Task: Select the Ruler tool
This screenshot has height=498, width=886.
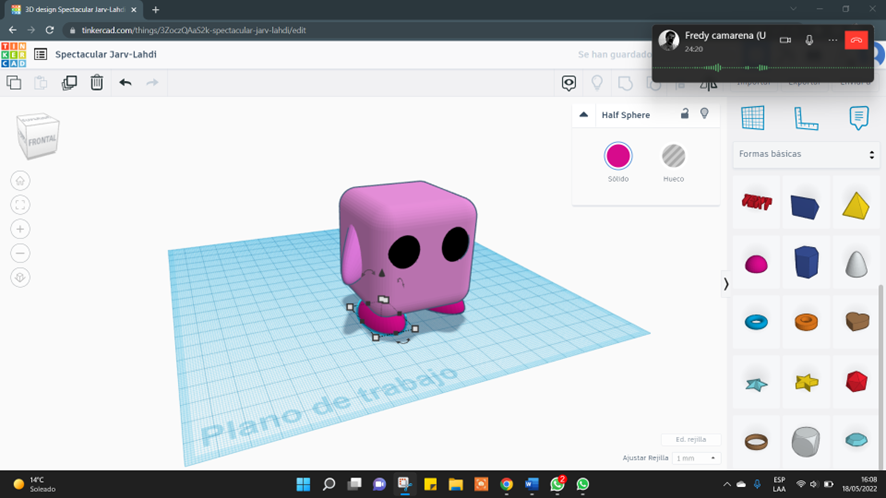Action: 806,118
